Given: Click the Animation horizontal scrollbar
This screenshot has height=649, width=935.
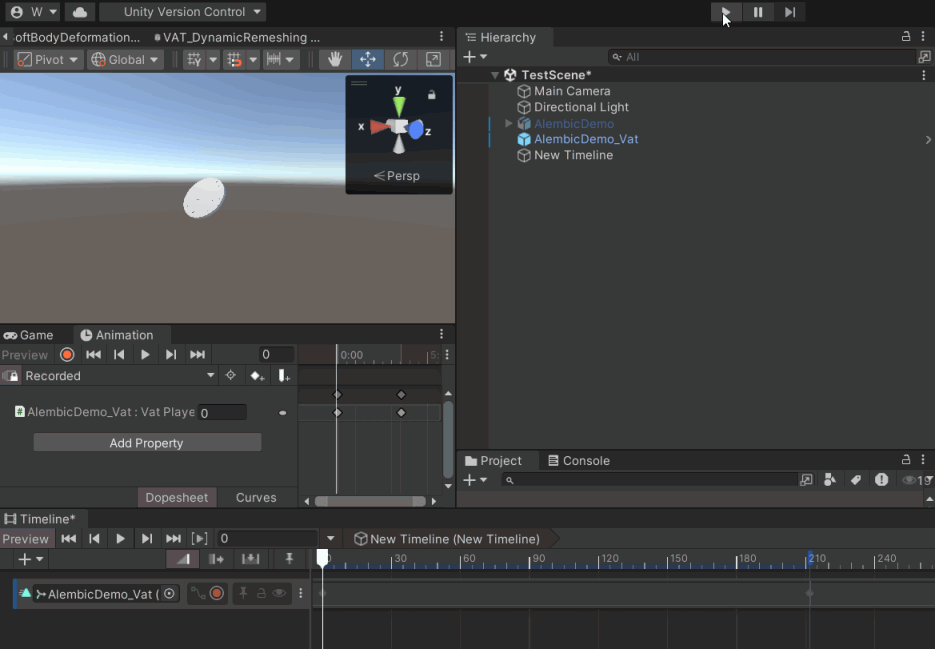Looking at the screenshot, I should [370, 501].
